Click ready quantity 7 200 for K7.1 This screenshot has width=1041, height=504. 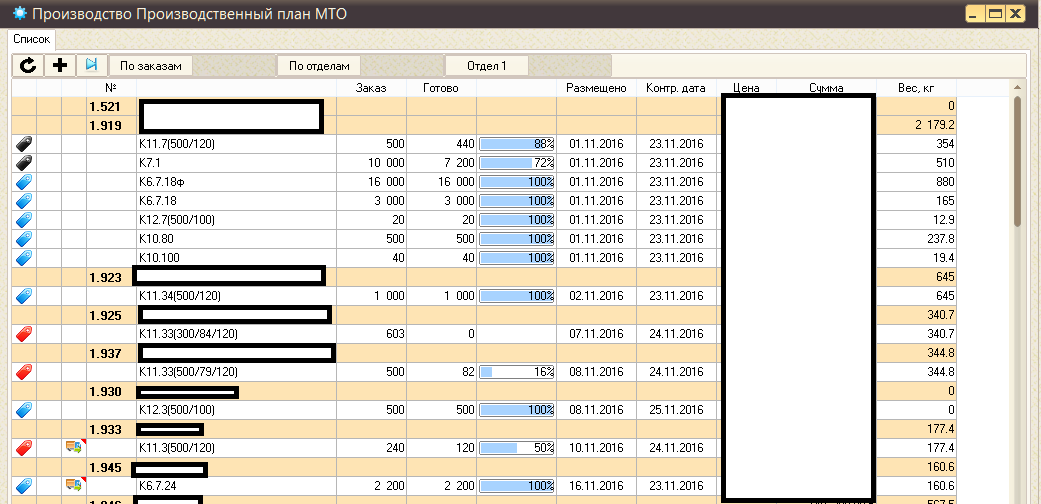tap(458, 163)
